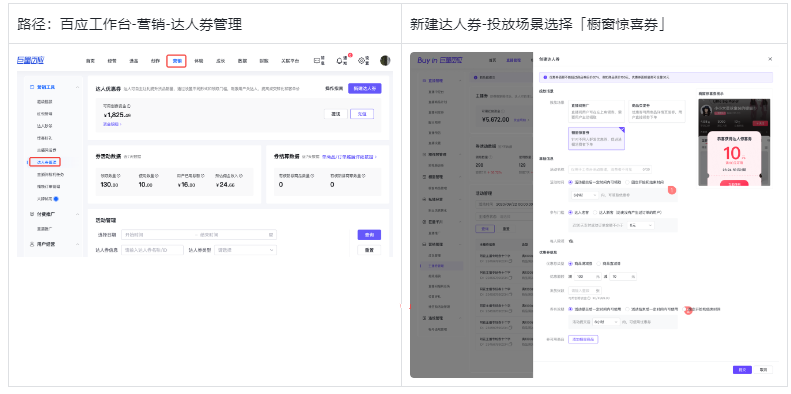791x394 pixels.
Task: Select first coupon type radio
Action: coord(571,263)
